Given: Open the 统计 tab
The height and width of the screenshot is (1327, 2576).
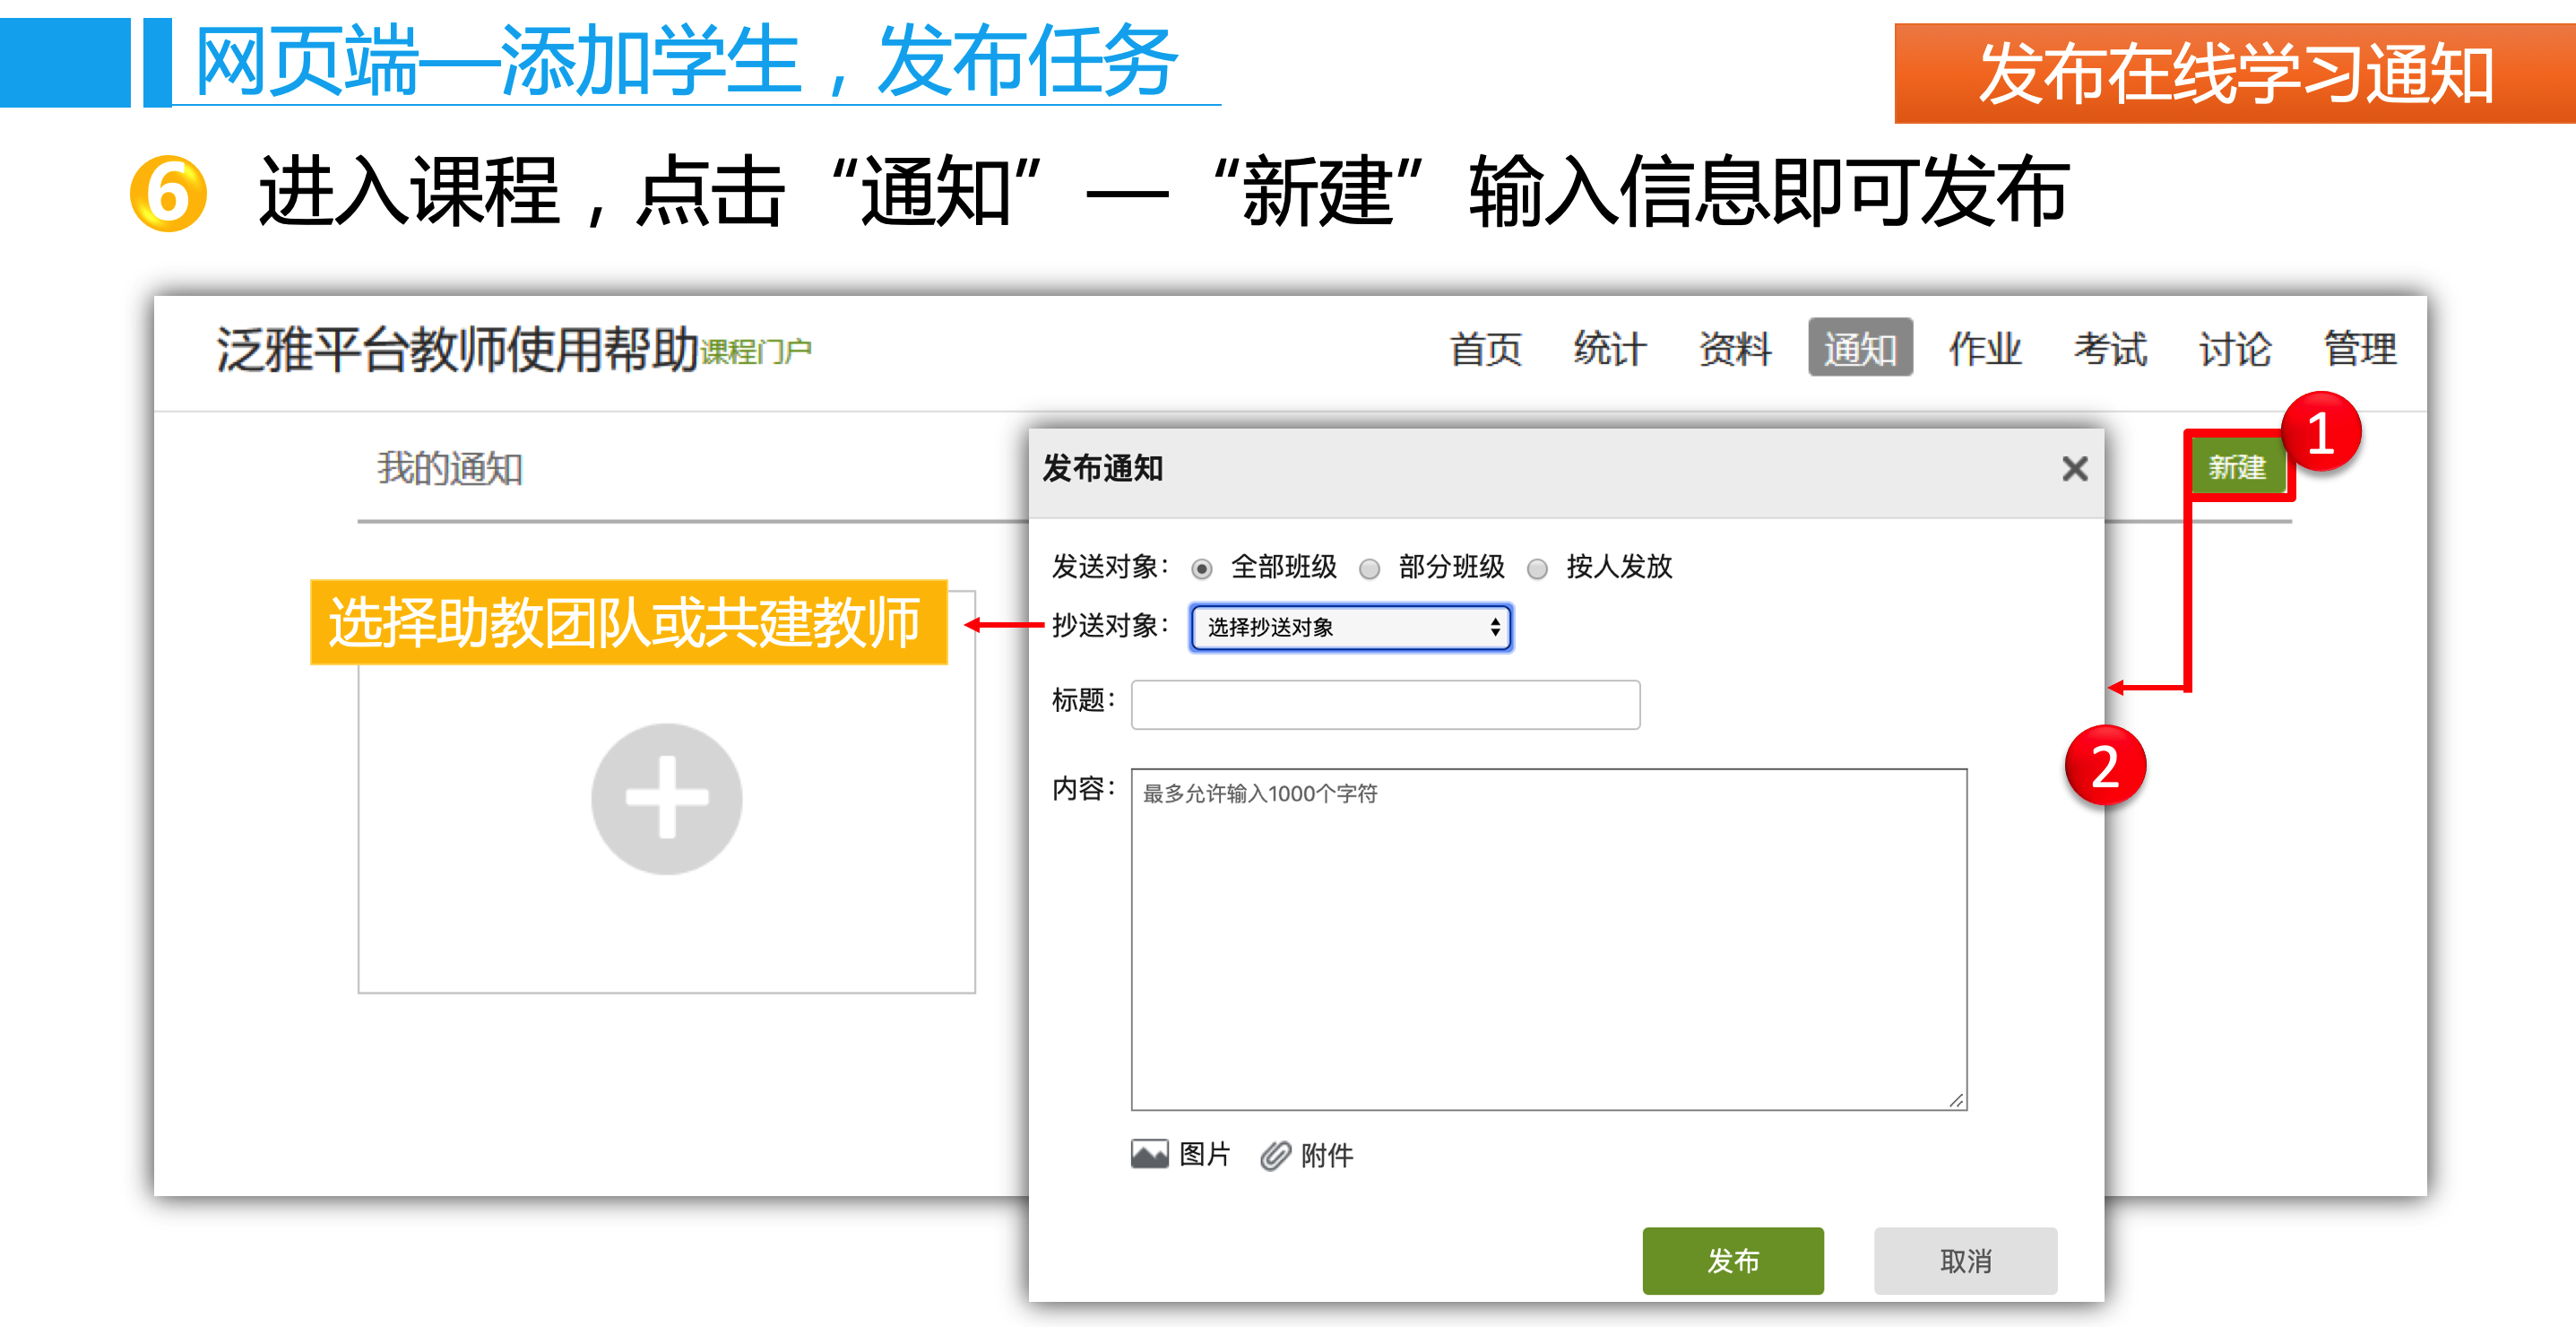Looking at the screenshot, I should (x=1609, y=349).
